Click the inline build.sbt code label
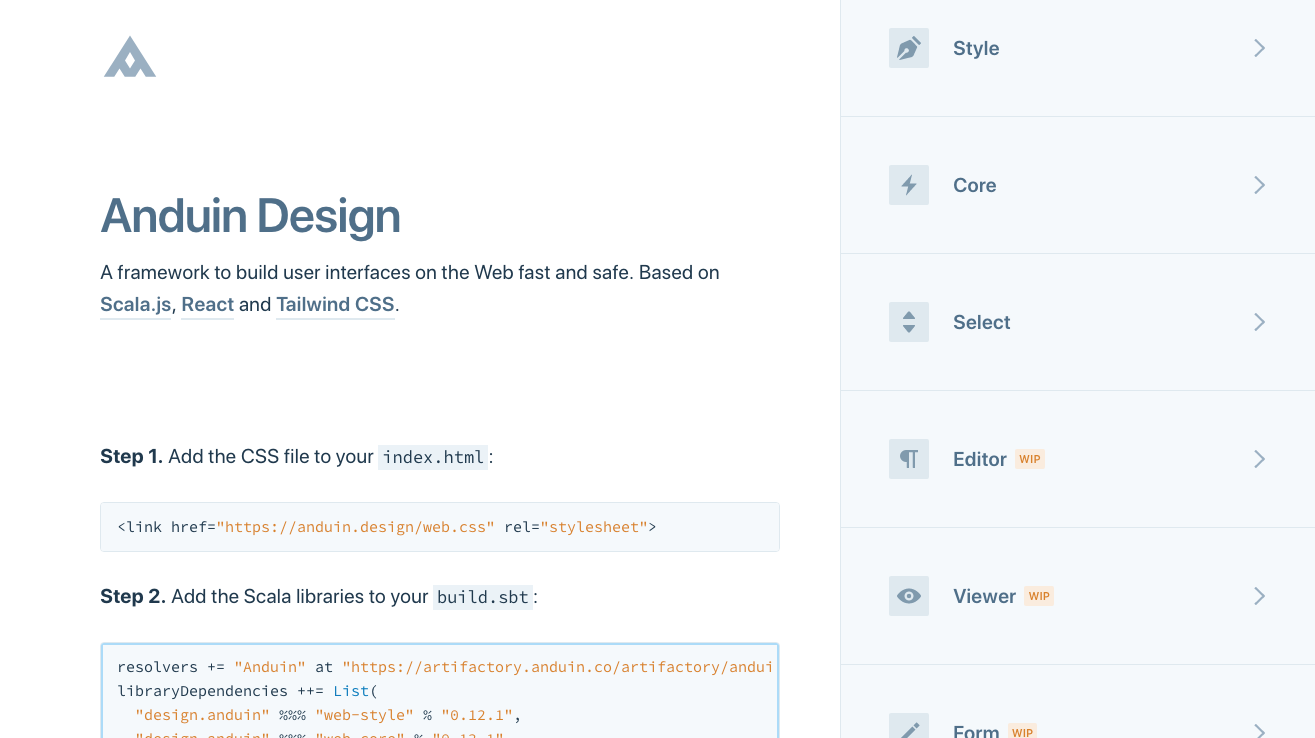Screen dimensions: 1315x738 pyautogui.click(x=483, y=597)
